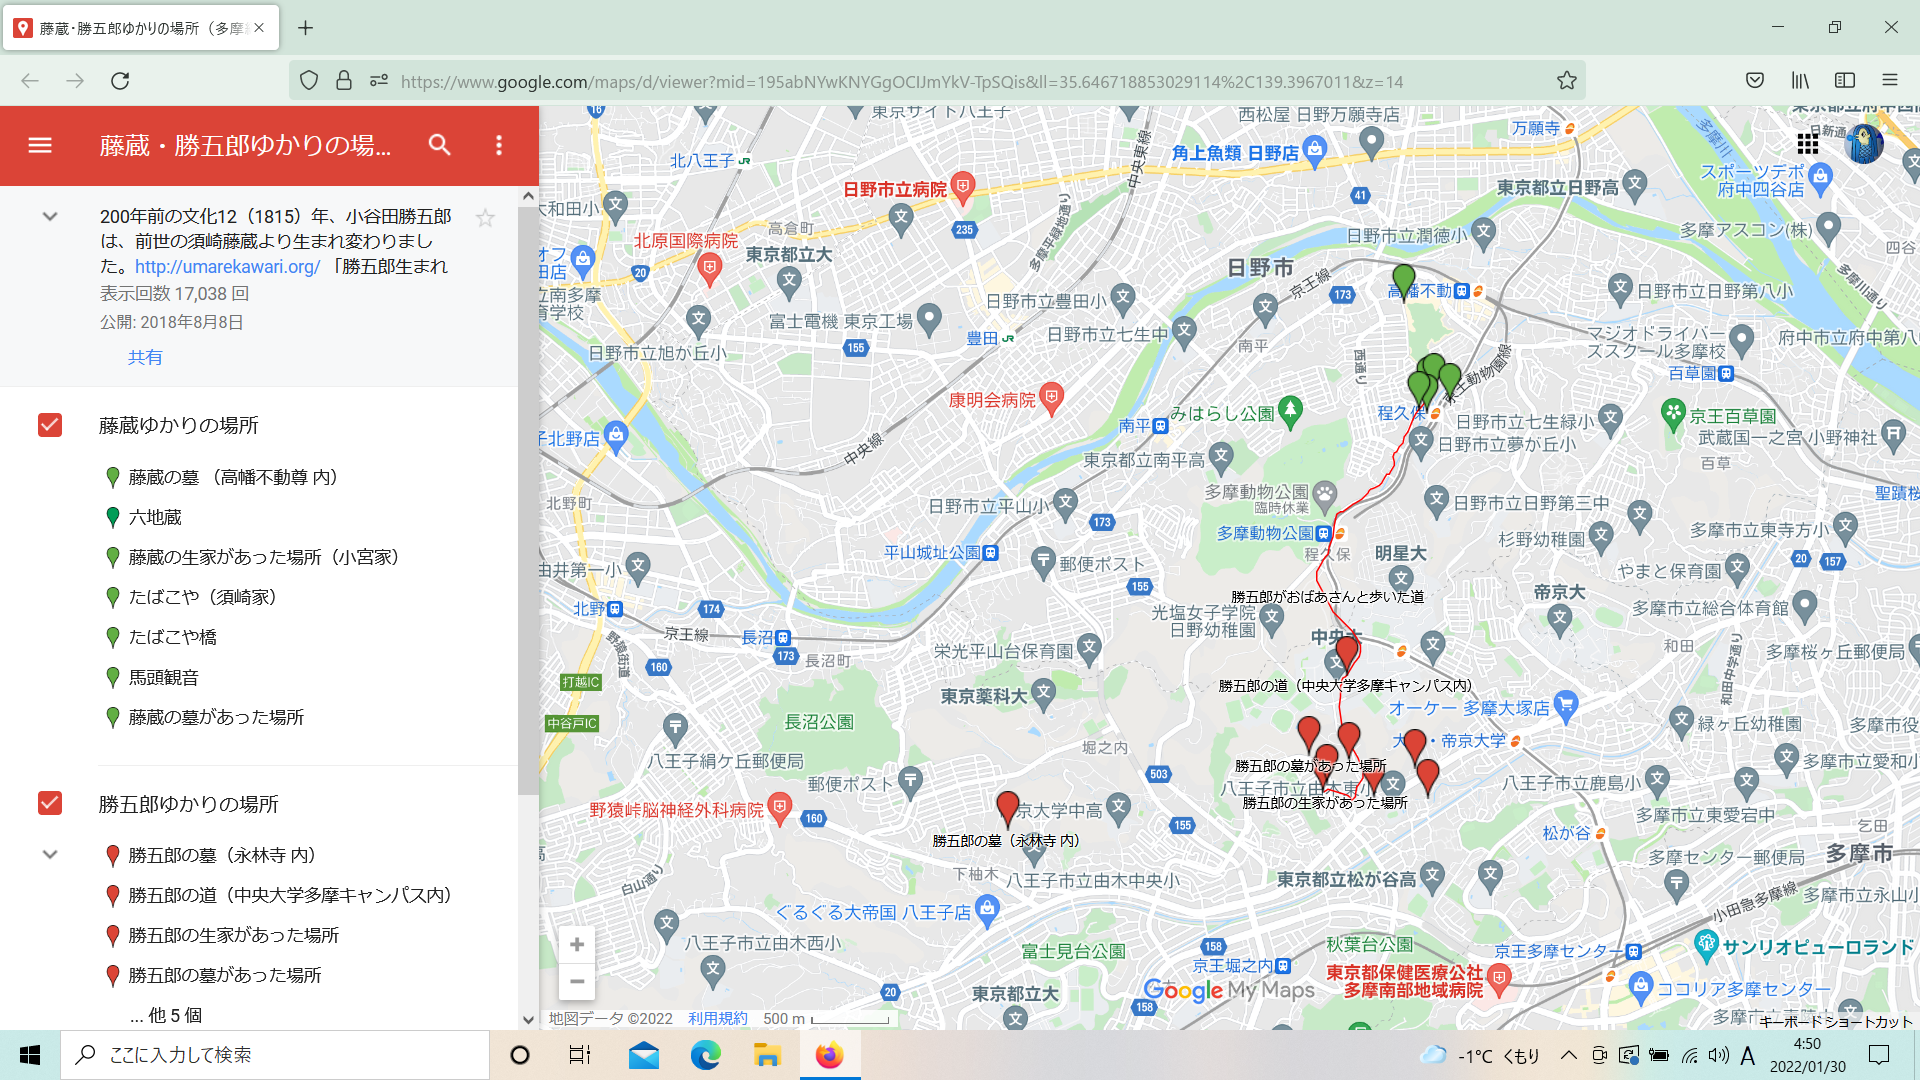Star this map with the star icon
Image resolution: width=1920 pixels, height=1080 pixels.
click(x=485, y=218)
